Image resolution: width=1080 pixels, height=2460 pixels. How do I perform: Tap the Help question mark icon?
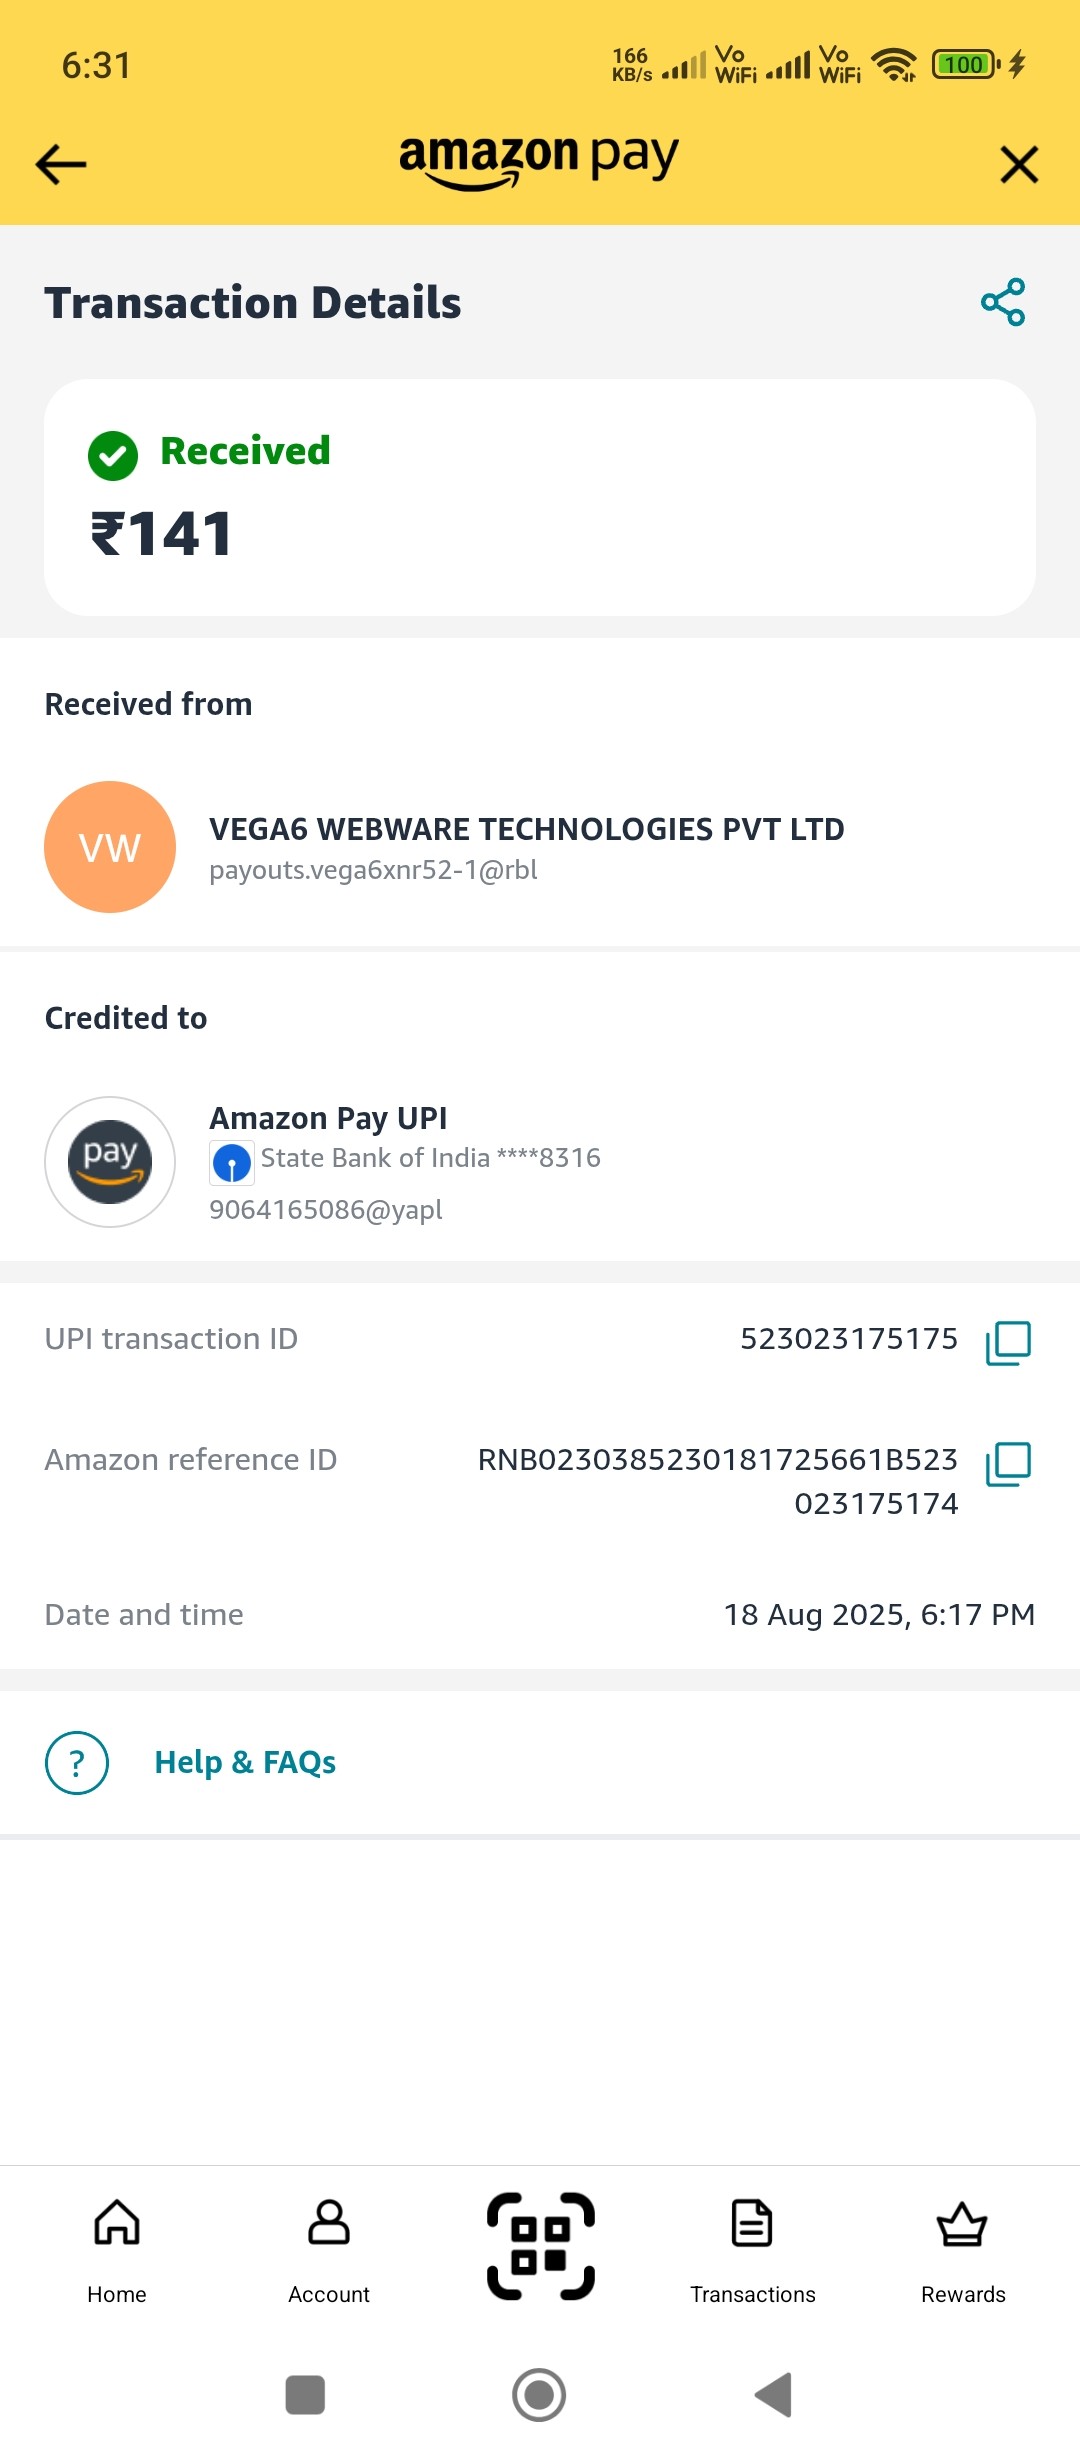[77, 1762]
